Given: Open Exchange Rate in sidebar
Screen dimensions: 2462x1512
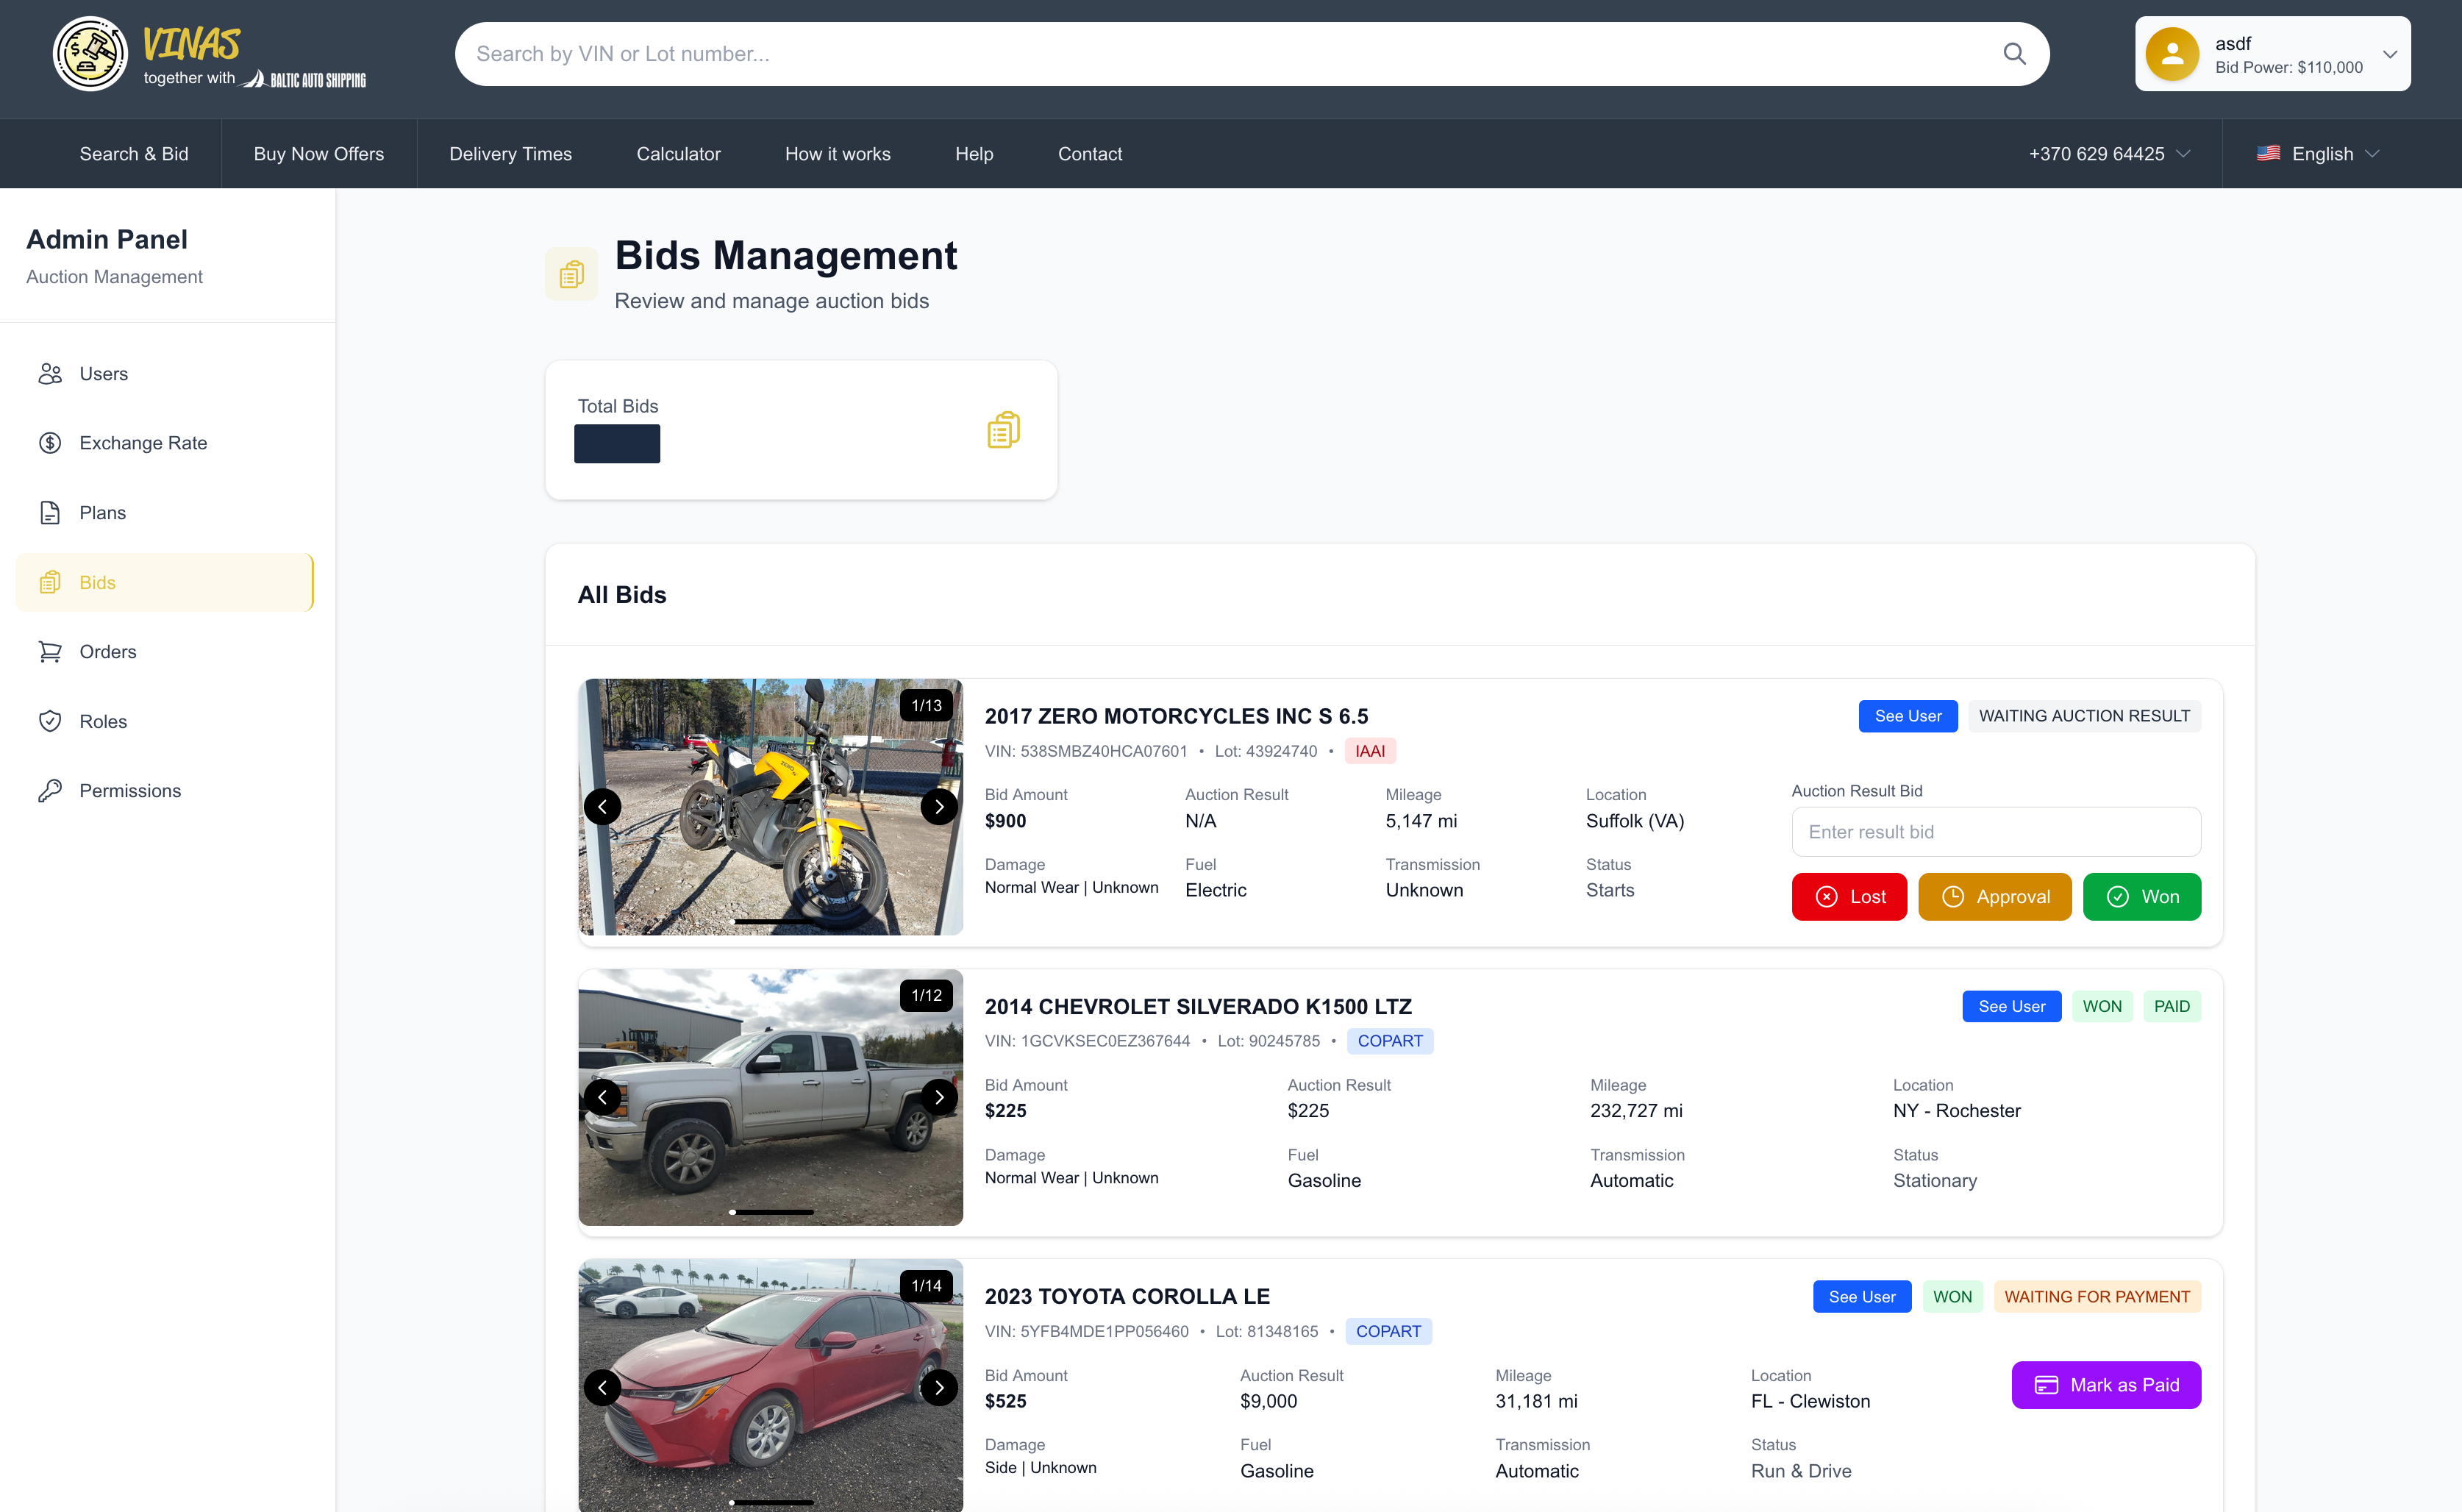Looking at the screenshot, I should pyautogui.click(x=143, y=443).
